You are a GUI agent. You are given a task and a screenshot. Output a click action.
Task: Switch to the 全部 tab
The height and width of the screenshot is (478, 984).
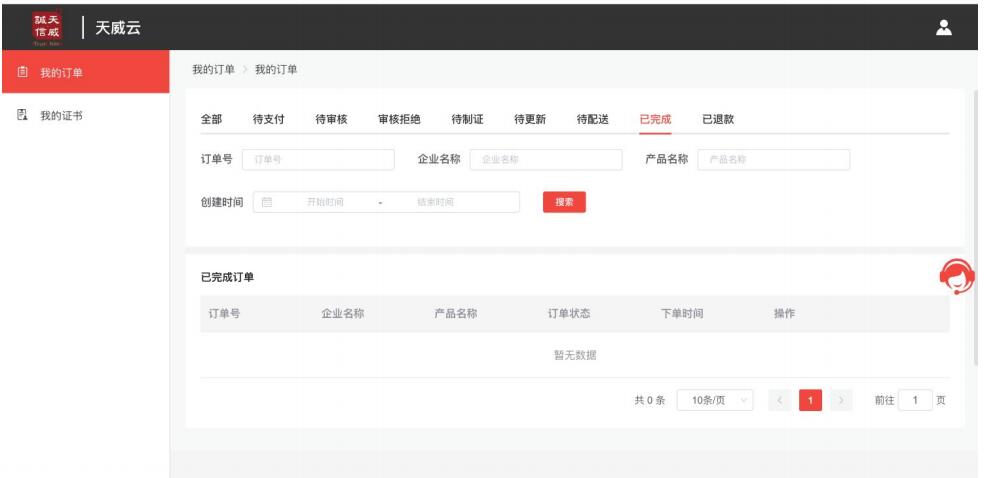click(x=211, y=120)
